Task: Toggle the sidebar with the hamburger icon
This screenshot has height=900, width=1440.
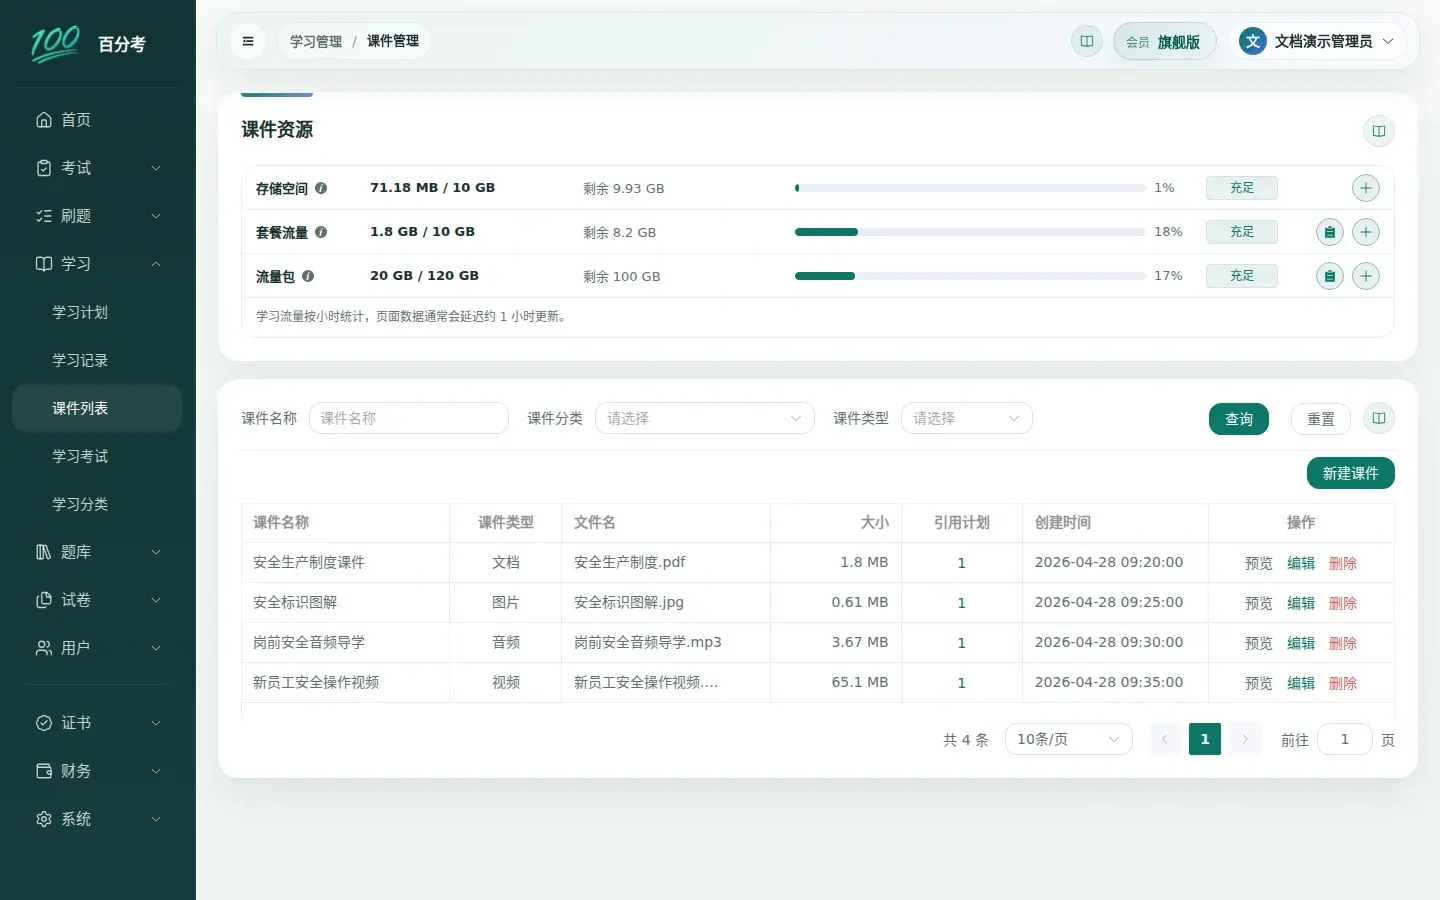Action: pyautogui.click(x=248, y=41)
